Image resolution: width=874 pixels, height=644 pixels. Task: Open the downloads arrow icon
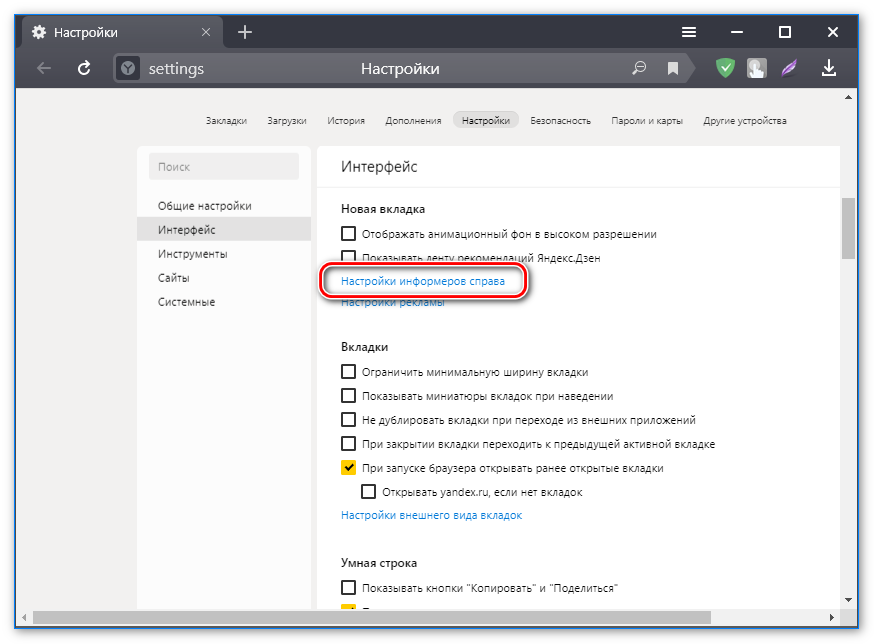(828, 68)
